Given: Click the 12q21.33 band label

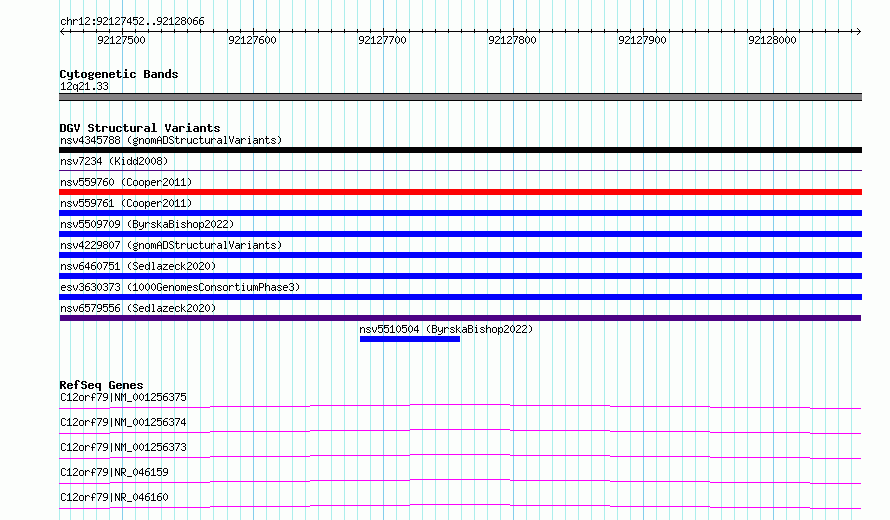Looking at the screenshot, I should point(84,86).
